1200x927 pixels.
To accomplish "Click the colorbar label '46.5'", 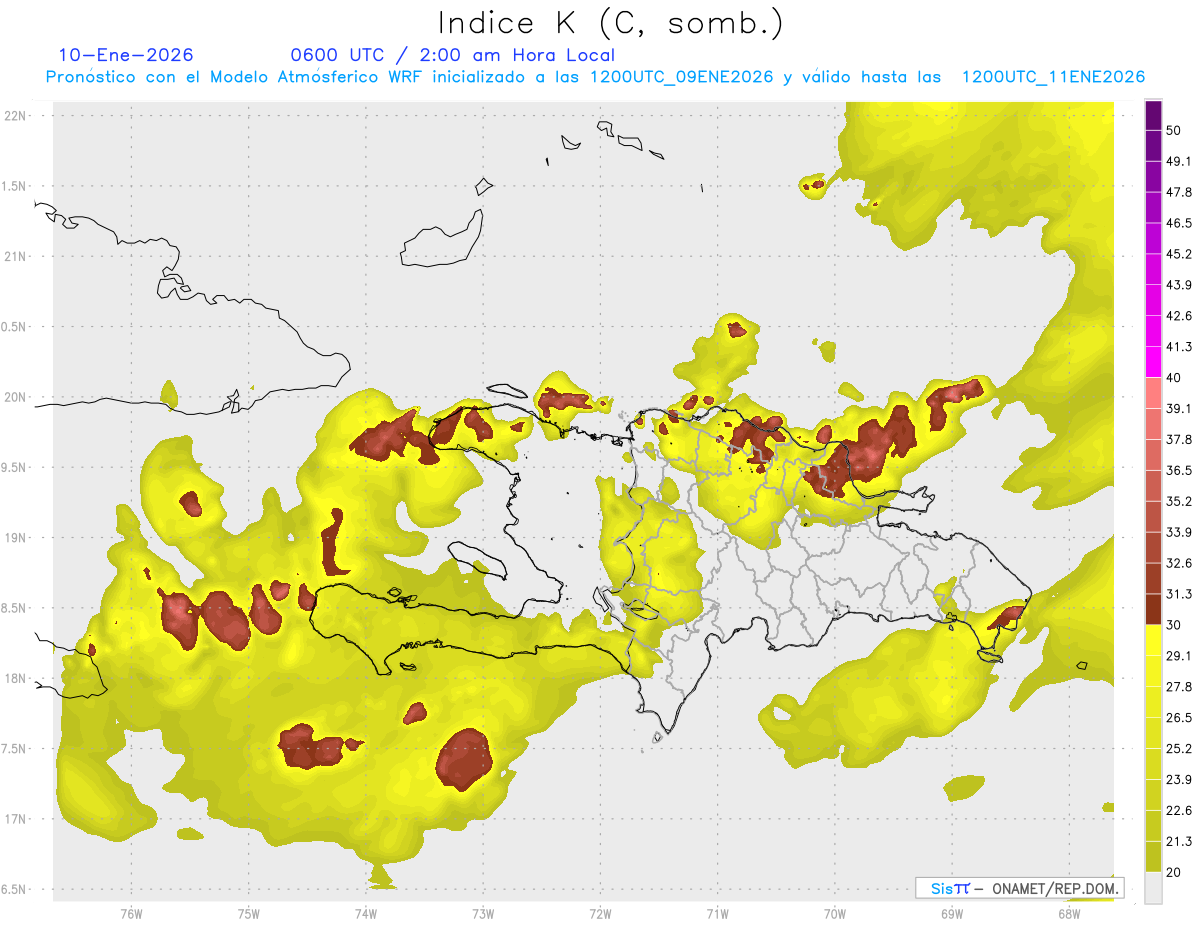I will pyautogui.click(x=1179, y=223).
